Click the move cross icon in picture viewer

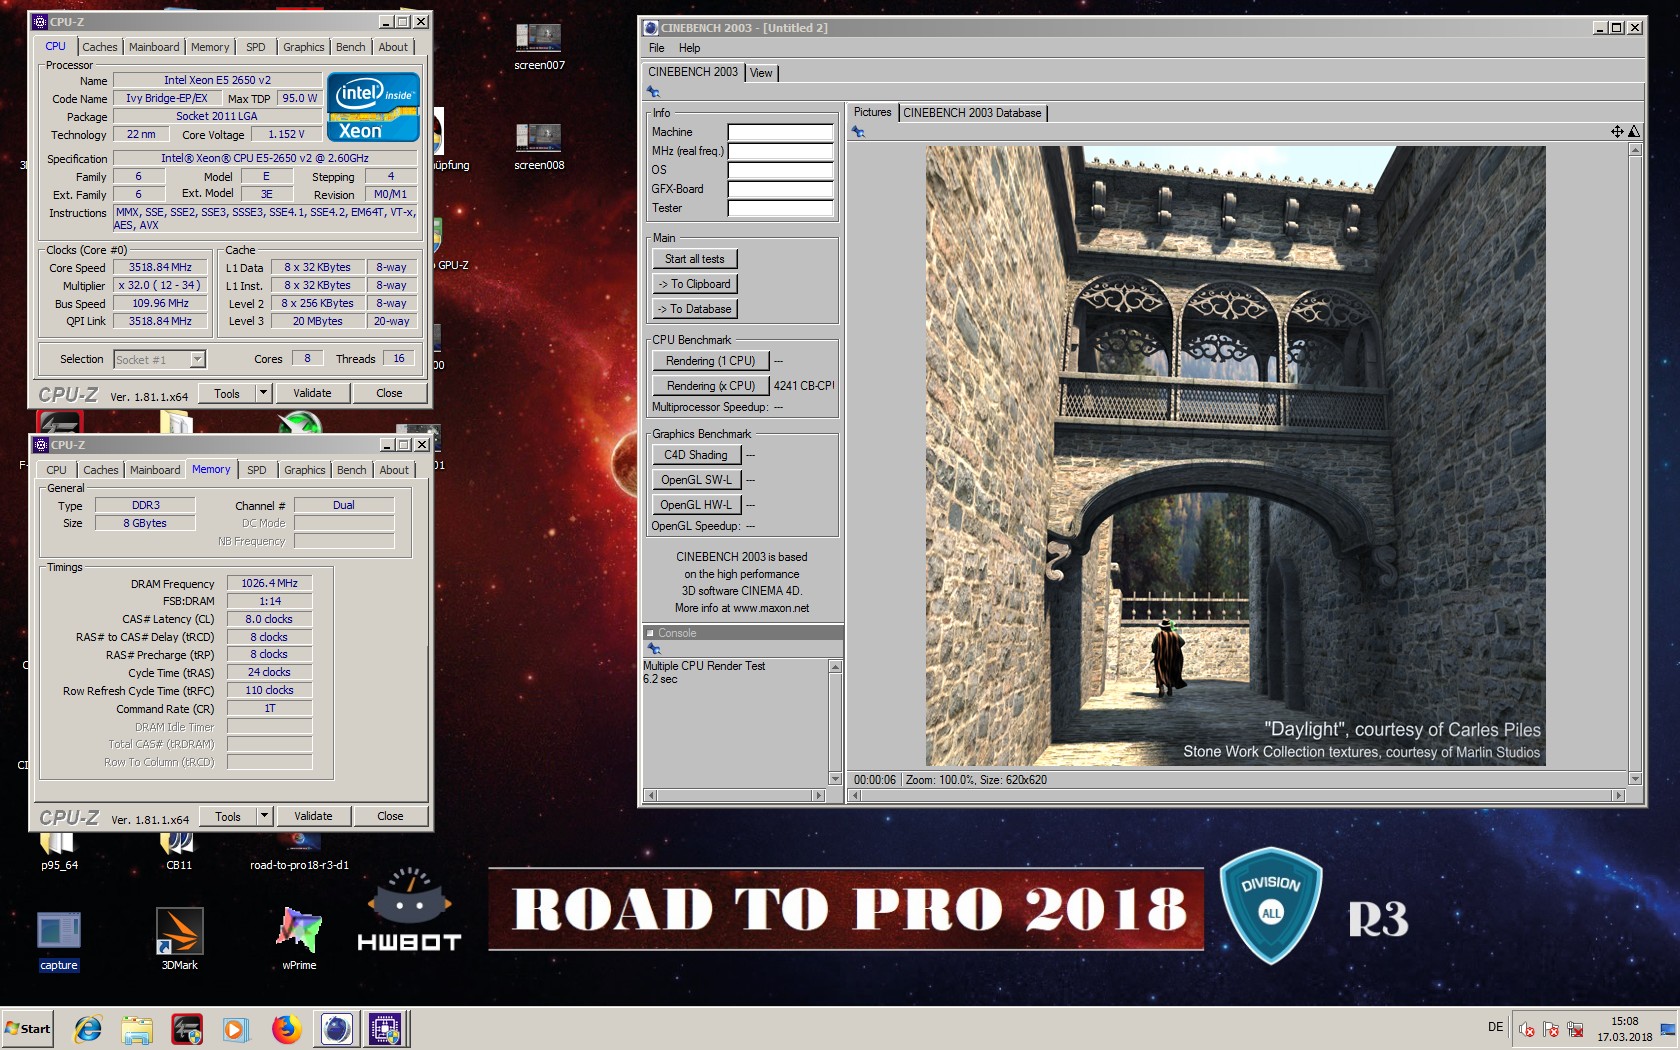1617,131
